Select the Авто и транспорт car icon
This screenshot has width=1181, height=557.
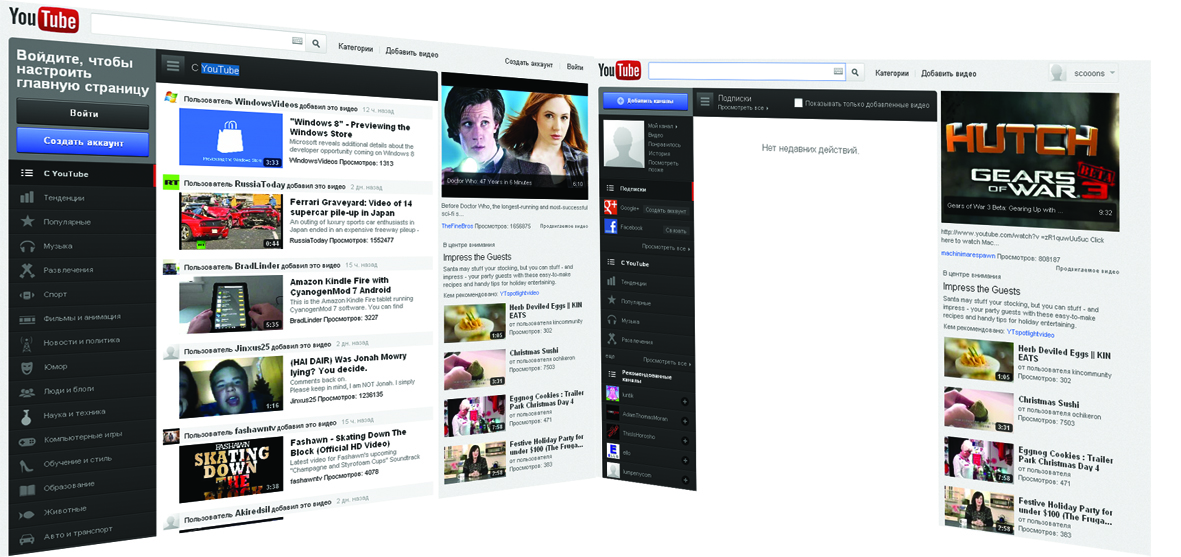click(27, 538)
